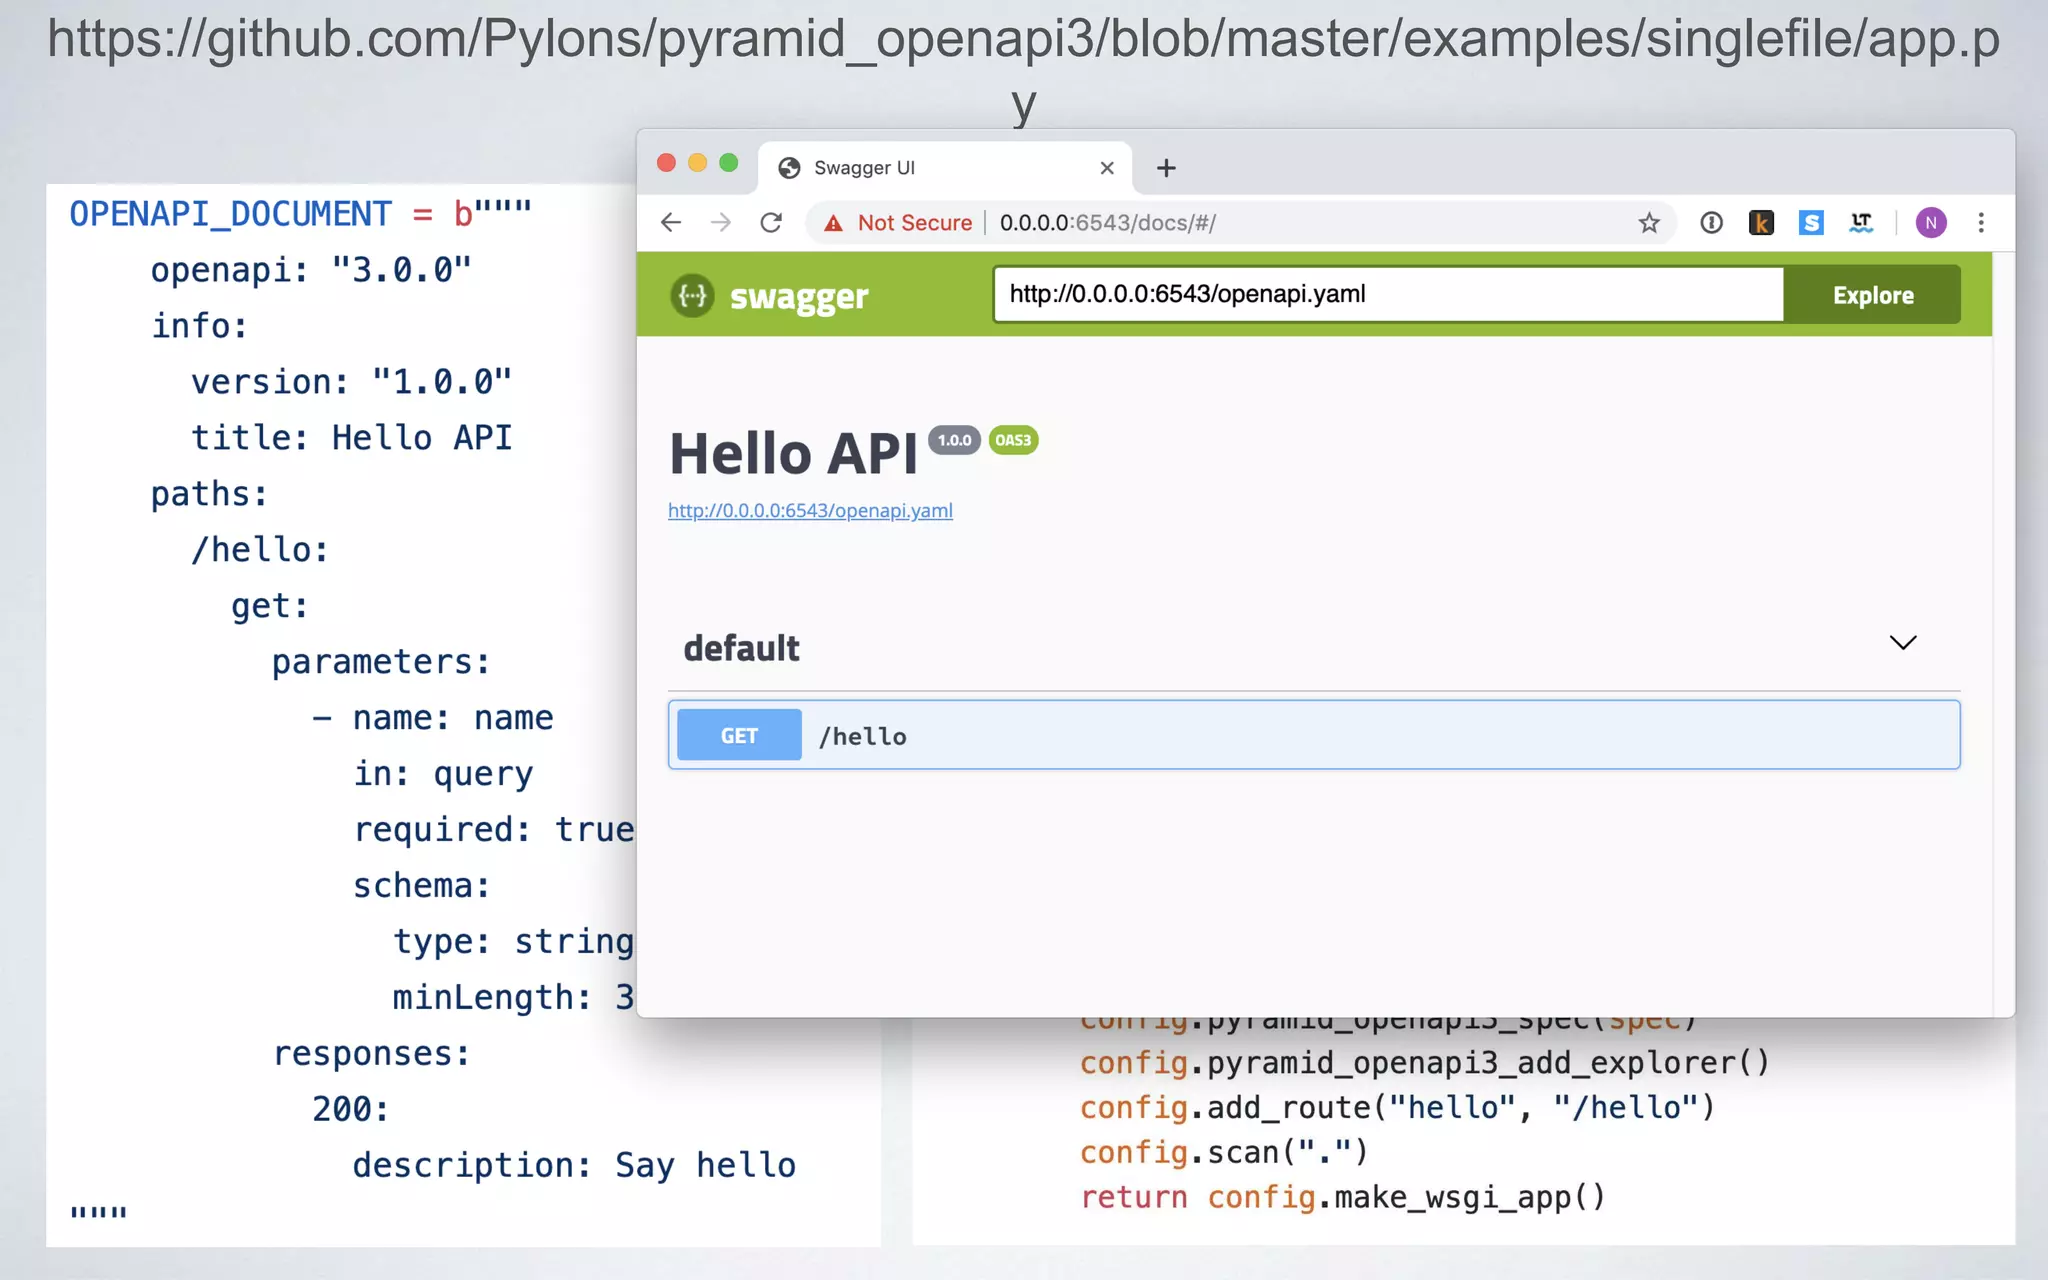
Task: Select the Swagger UI tab
Action: click(x=944, y=167)
